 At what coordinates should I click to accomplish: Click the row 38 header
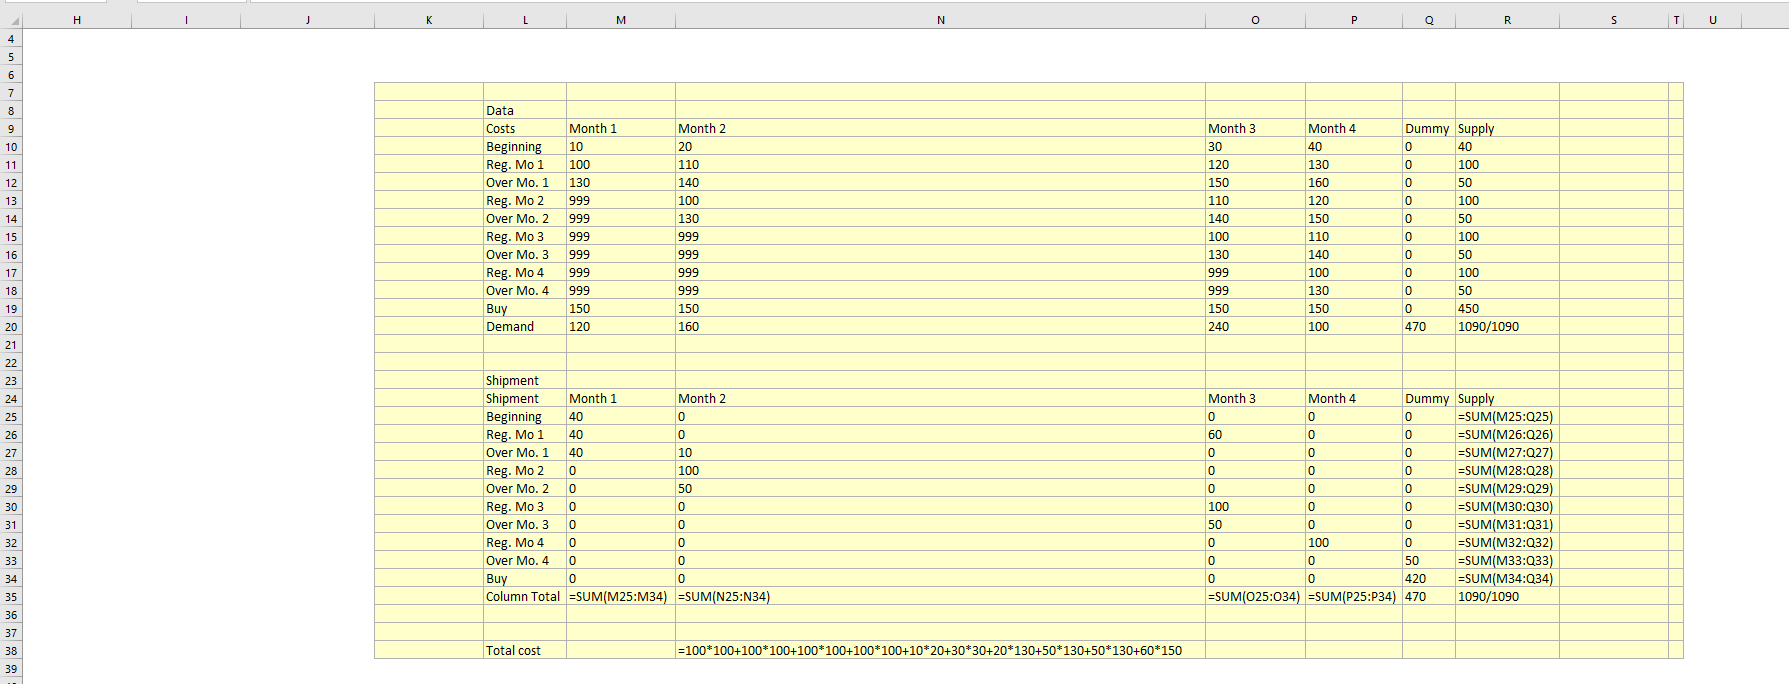pyautogui.click(x=11, y=651)
